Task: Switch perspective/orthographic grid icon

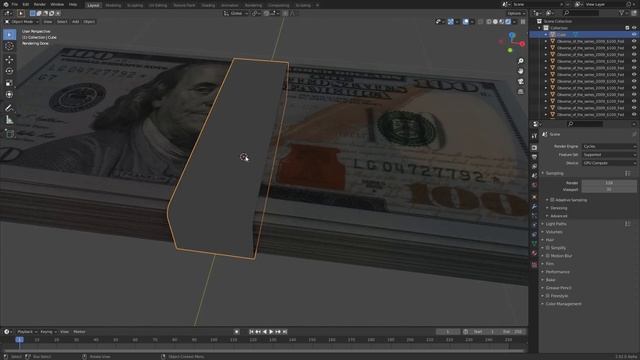Action: (x=521, y=91)
